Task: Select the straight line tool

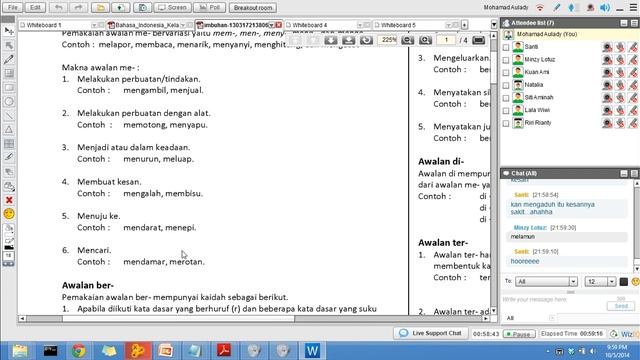Action: [x=9, y=116]
